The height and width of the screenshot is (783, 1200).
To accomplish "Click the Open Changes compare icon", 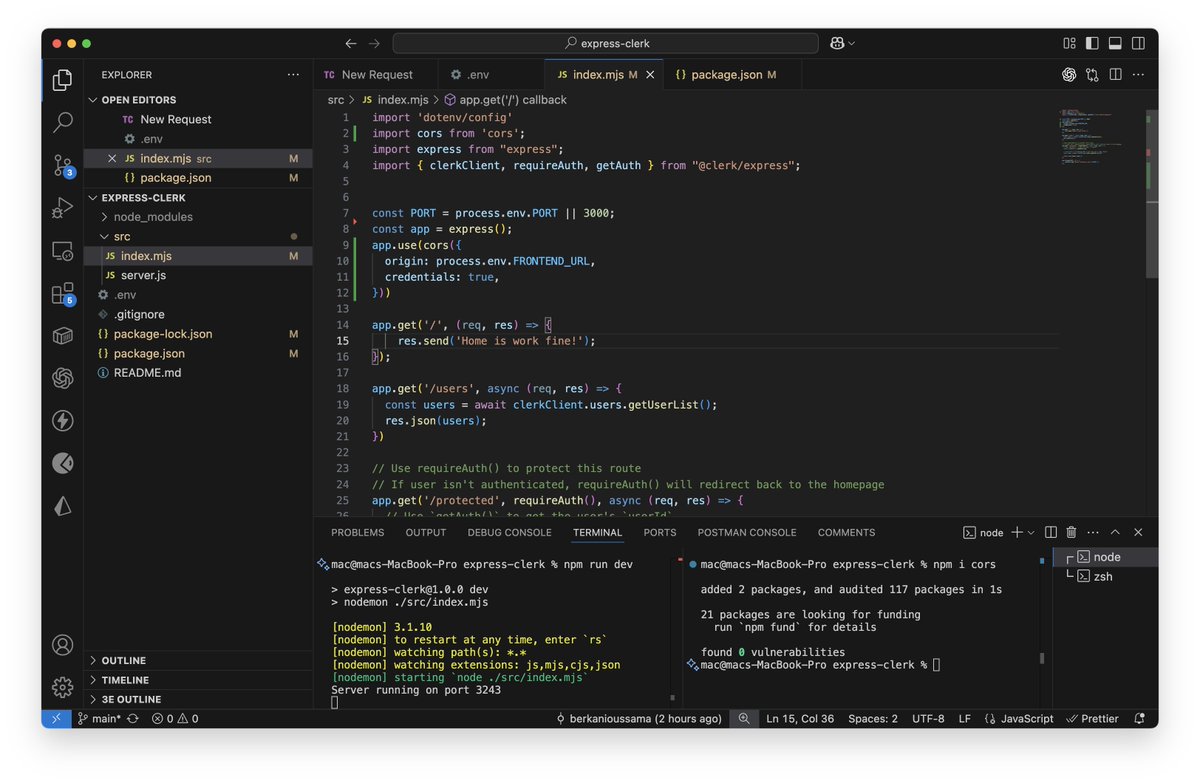I will [1092, 75].
